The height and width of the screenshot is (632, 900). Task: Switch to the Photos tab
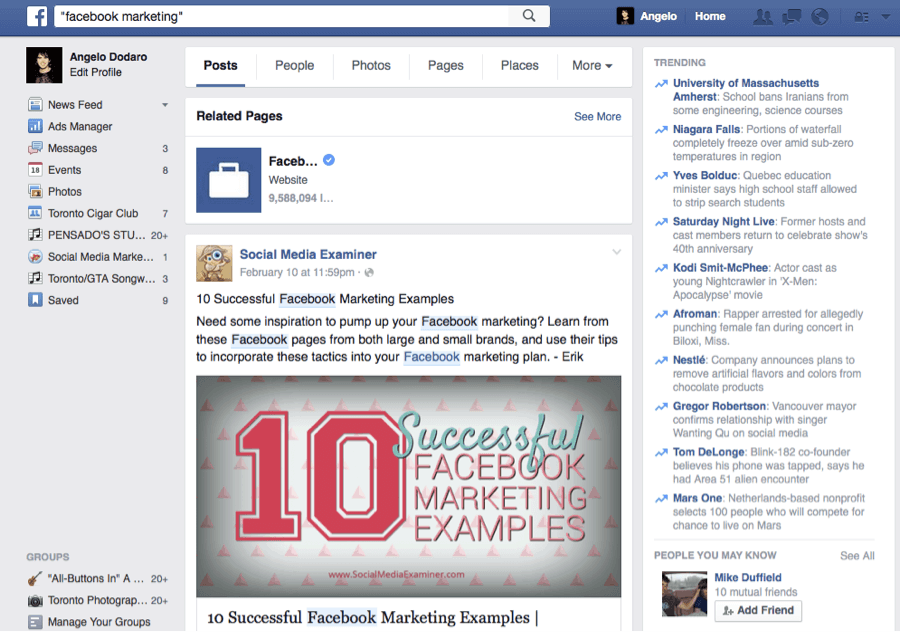371,65
